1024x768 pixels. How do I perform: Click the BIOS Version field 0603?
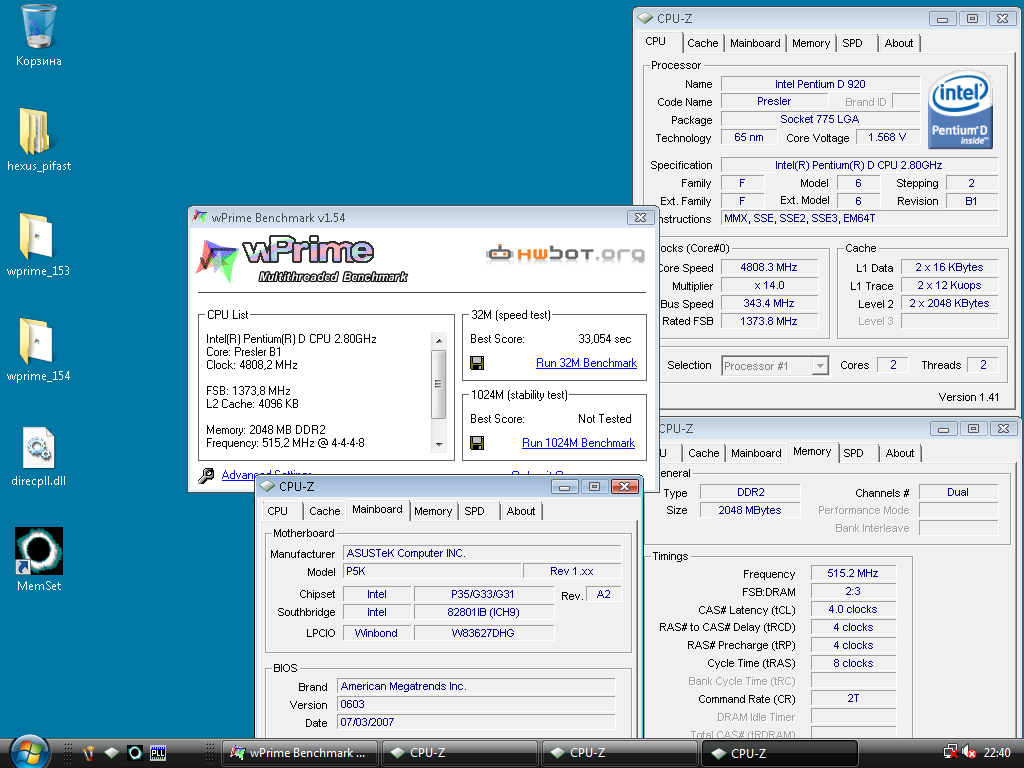(476, 704)
